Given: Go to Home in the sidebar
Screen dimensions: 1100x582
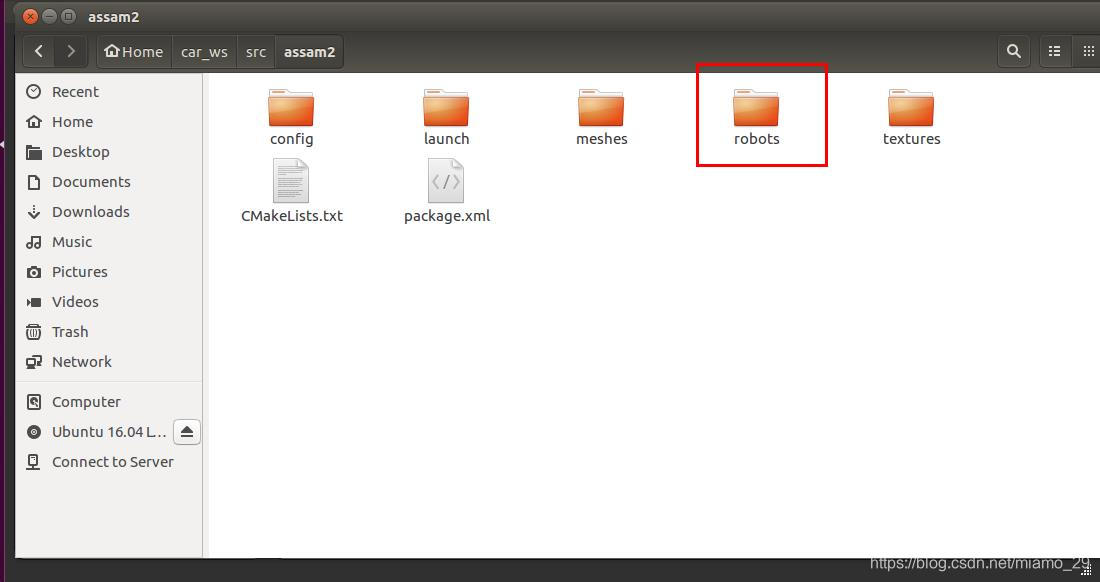Looking at the screenshot, I should tap(109, 122).
